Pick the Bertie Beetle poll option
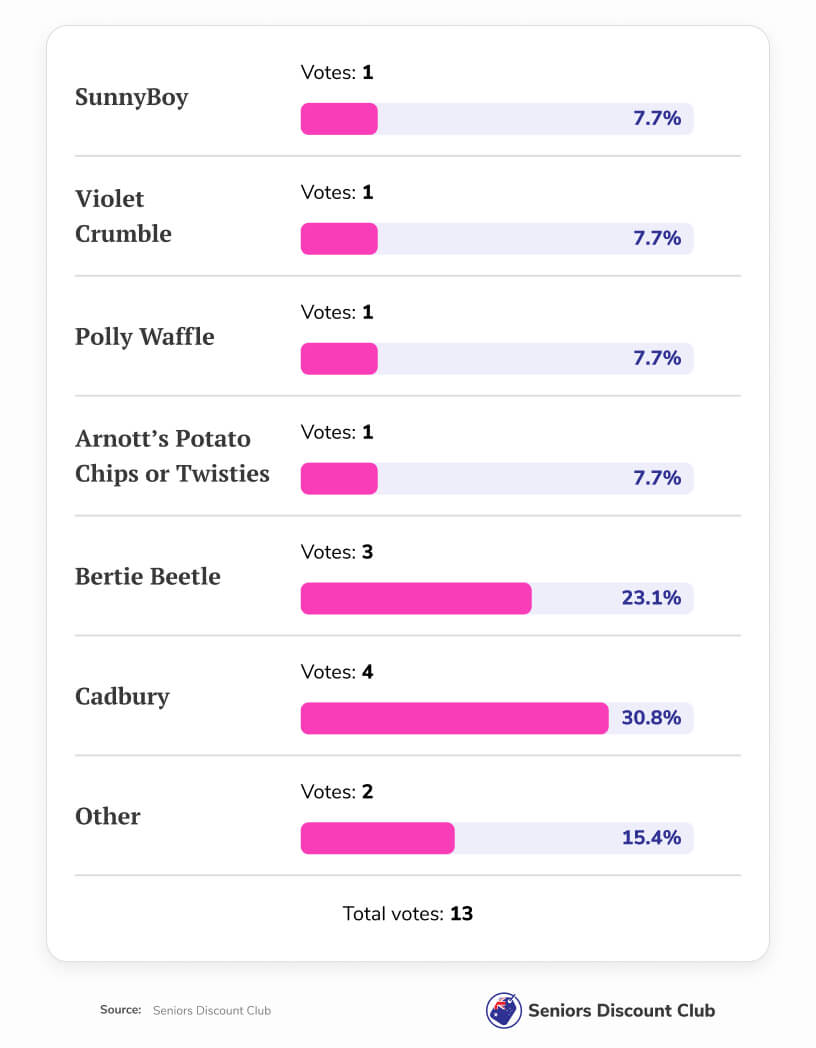This screenshot has width=816, height=1048. coord(147,576)
